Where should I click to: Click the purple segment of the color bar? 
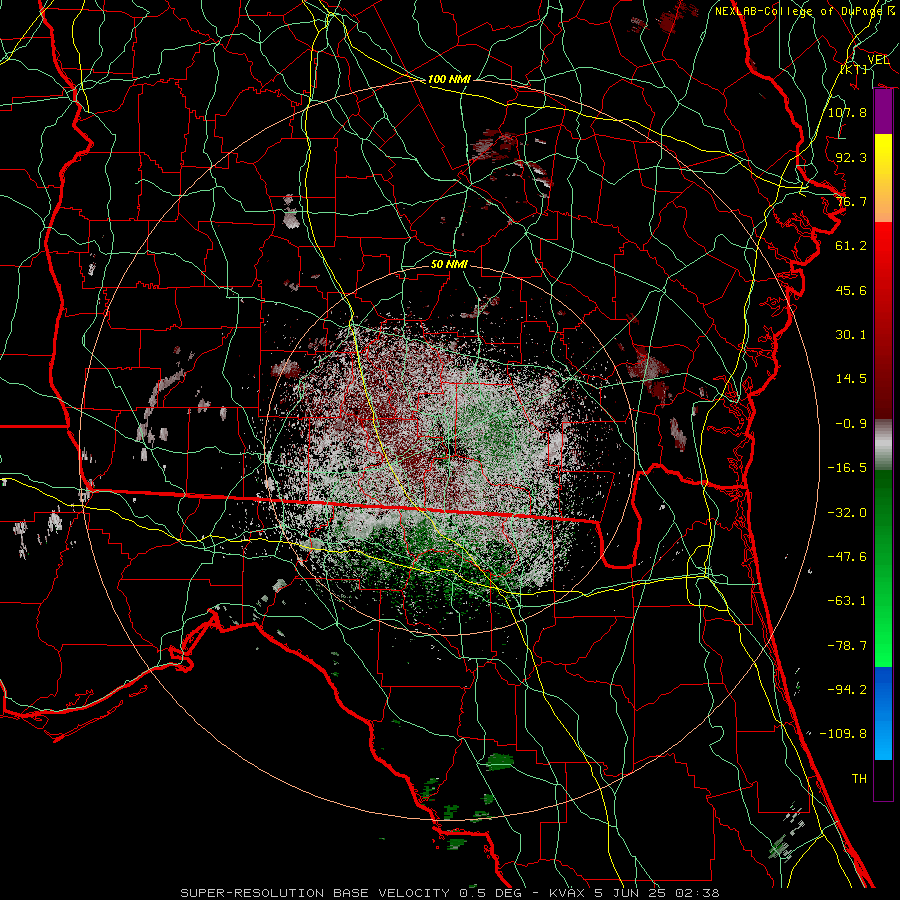[883, 111]
